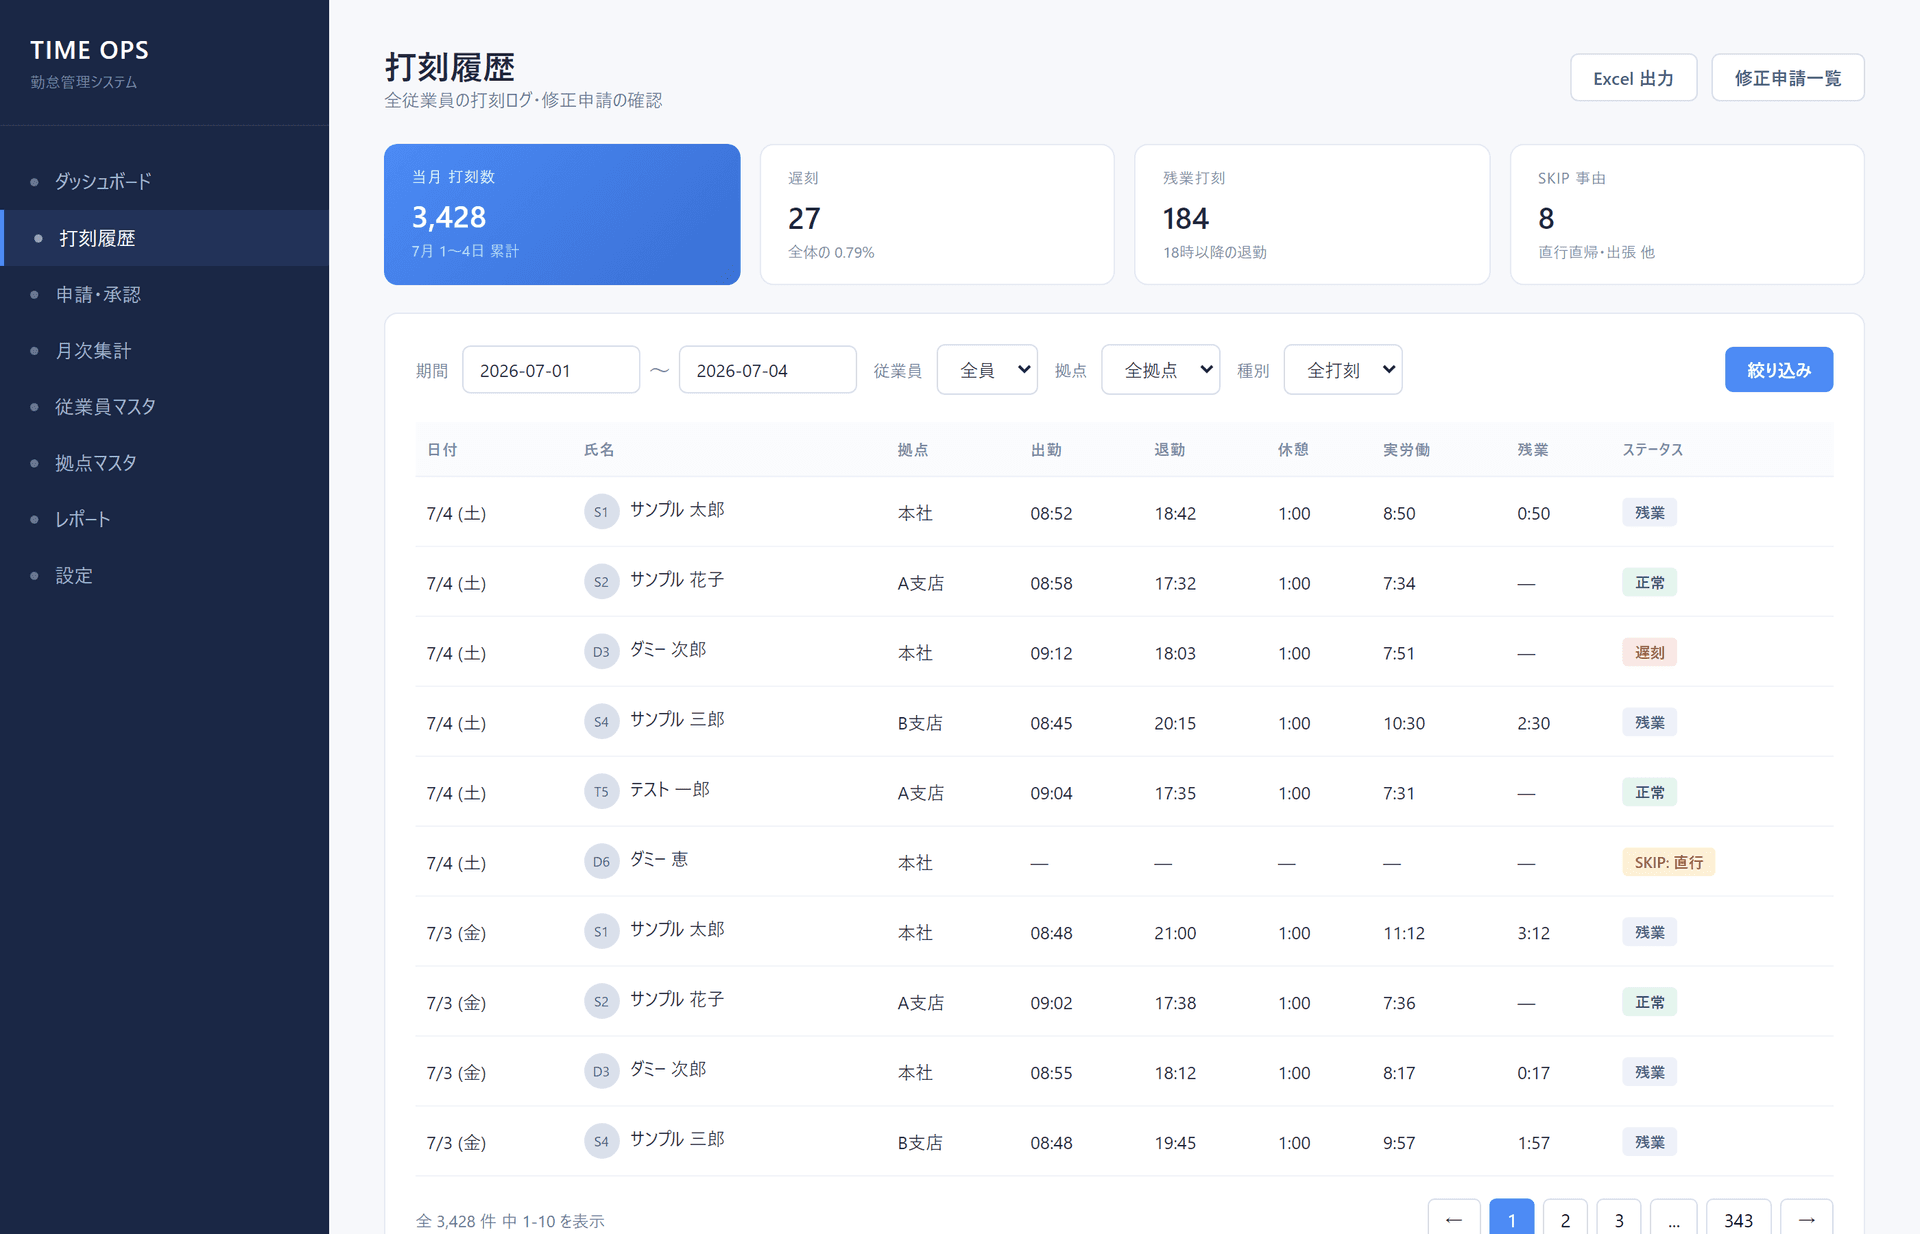The height and width of the screenshot is (1234, 1920).
Task: Open ダッシュボード in sidebar
Action: point(164,182)
